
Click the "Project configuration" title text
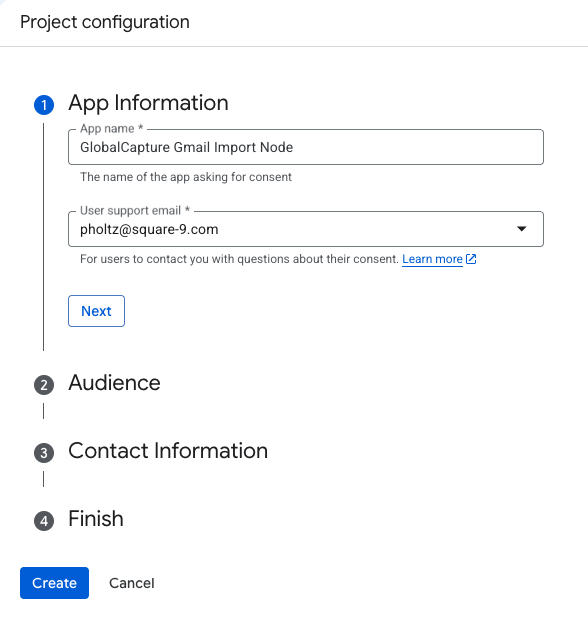[x=105, y=22]
